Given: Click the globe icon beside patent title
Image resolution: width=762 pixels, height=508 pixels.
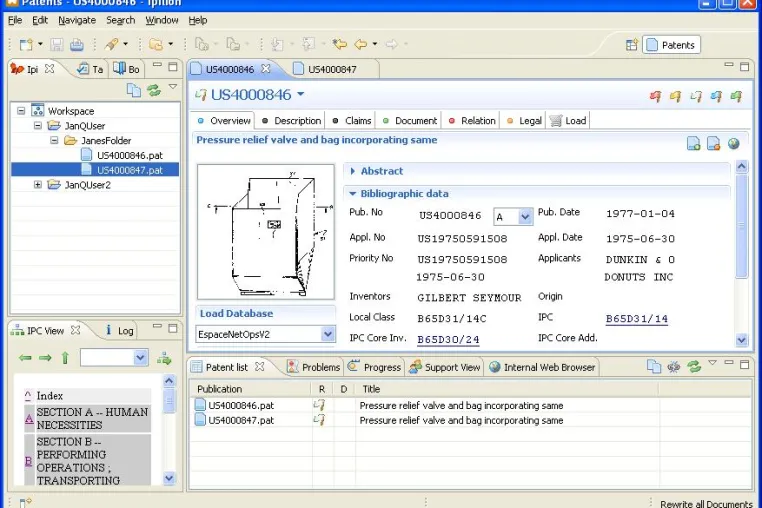Looking at the screenshot, I should [x=733, y=143].
